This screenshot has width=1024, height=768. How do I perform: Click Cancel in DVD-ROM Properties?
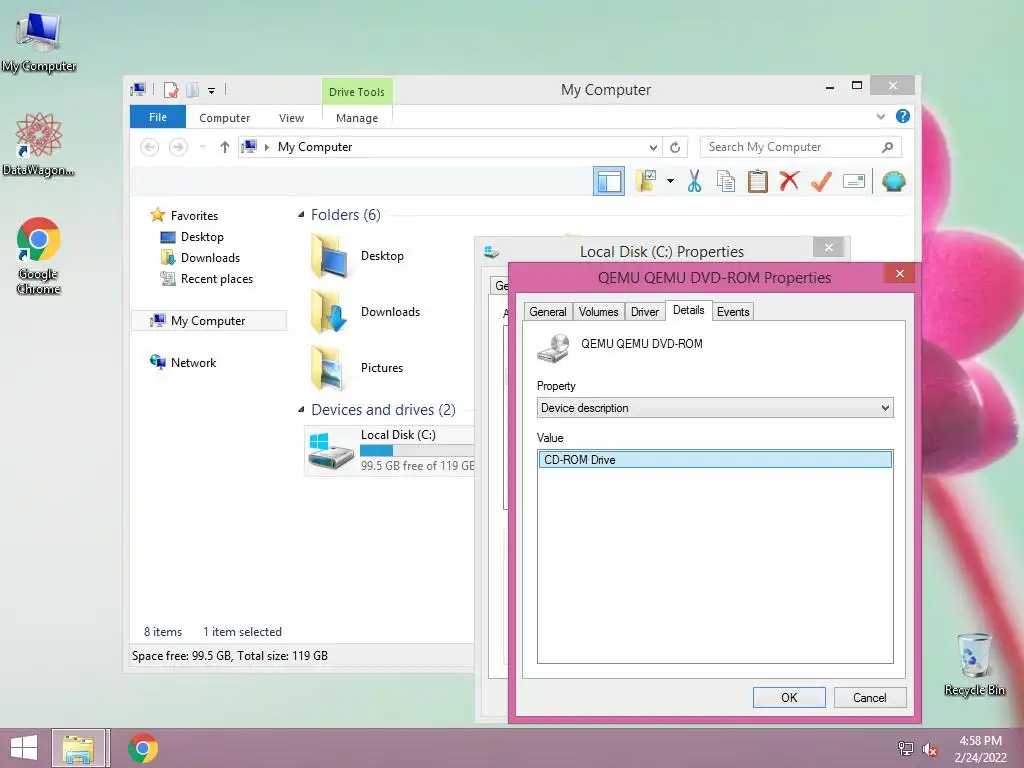870,697
